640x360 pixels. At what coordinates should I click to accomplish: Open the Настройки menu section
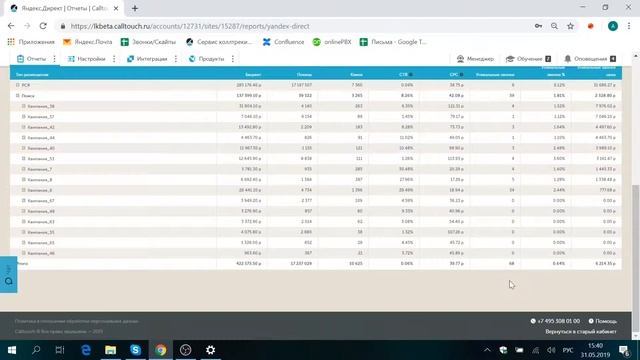tap(86, 59)
